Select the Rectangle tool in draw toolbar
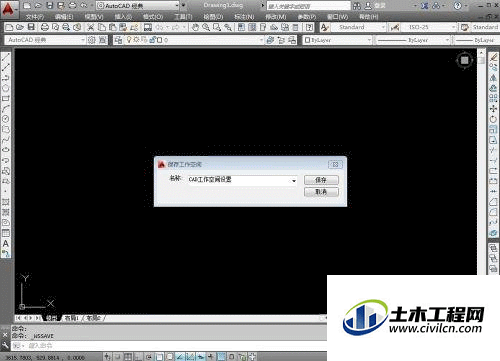 tap(6, 99)
